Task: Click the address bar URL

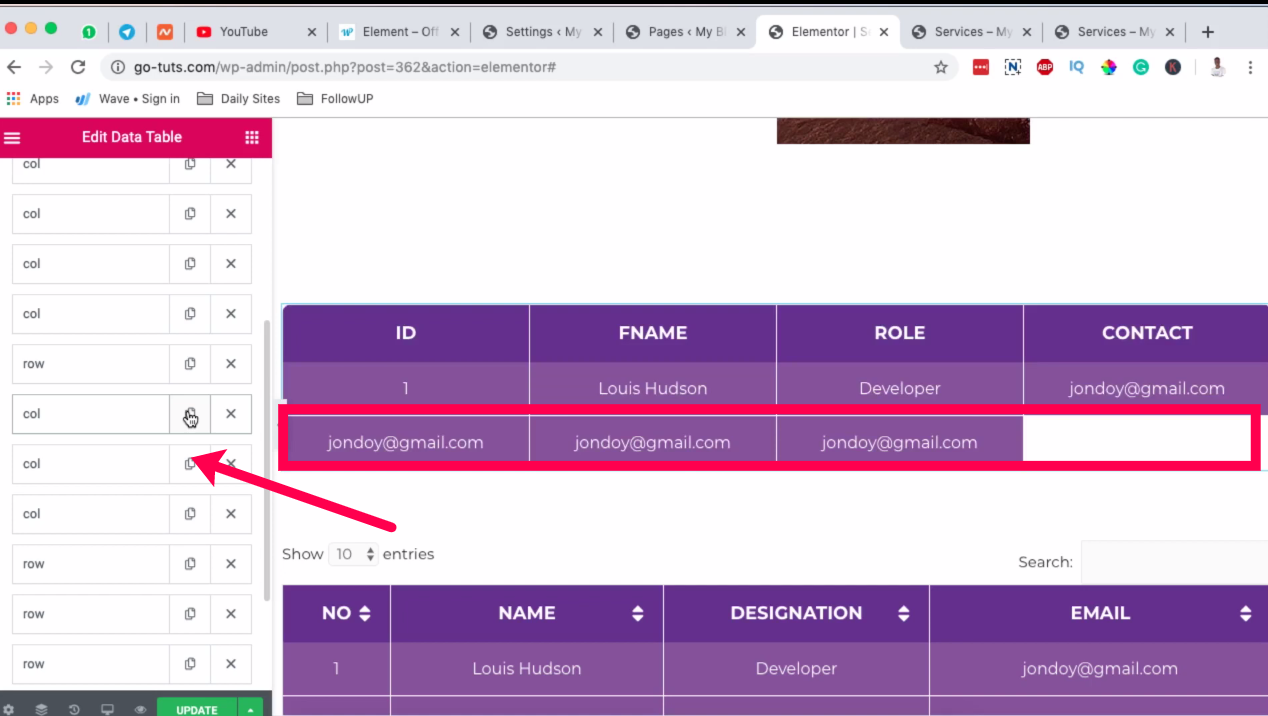Action: 344,67
